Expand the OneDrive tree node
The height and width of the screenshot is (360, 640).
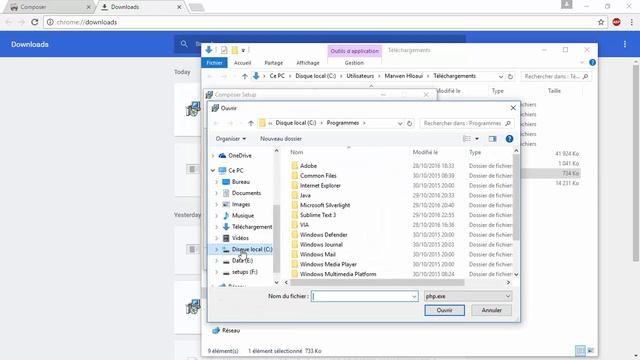pyautogui.click(x=213, y=156)
